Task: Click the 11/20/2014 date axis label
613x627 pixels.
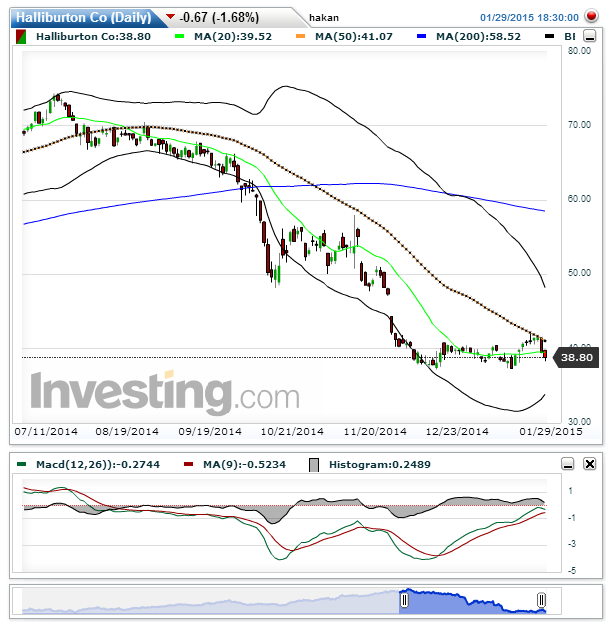Action: tap(375, 432)
